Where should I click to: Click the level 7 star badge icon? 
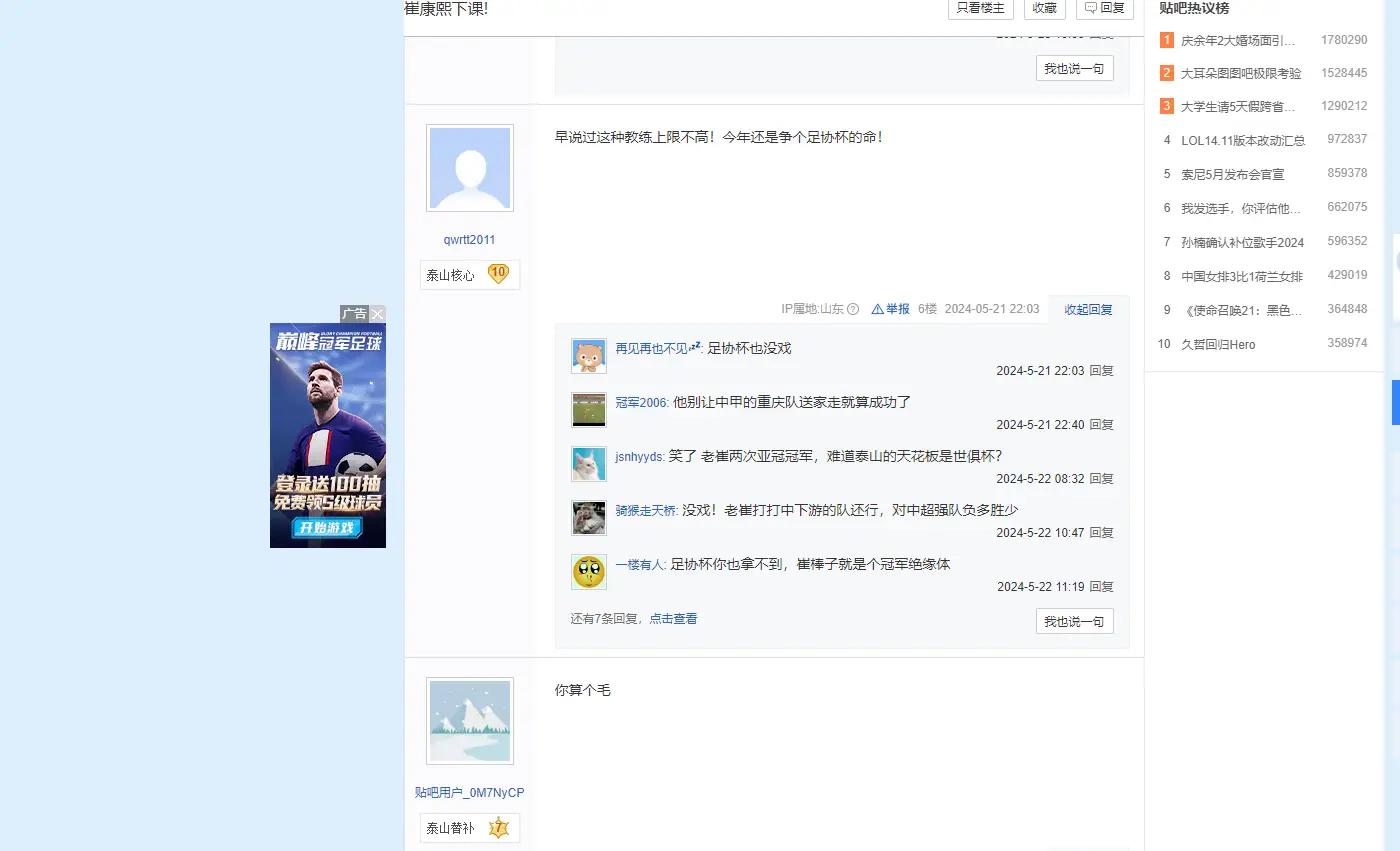(x=498, y=828)
